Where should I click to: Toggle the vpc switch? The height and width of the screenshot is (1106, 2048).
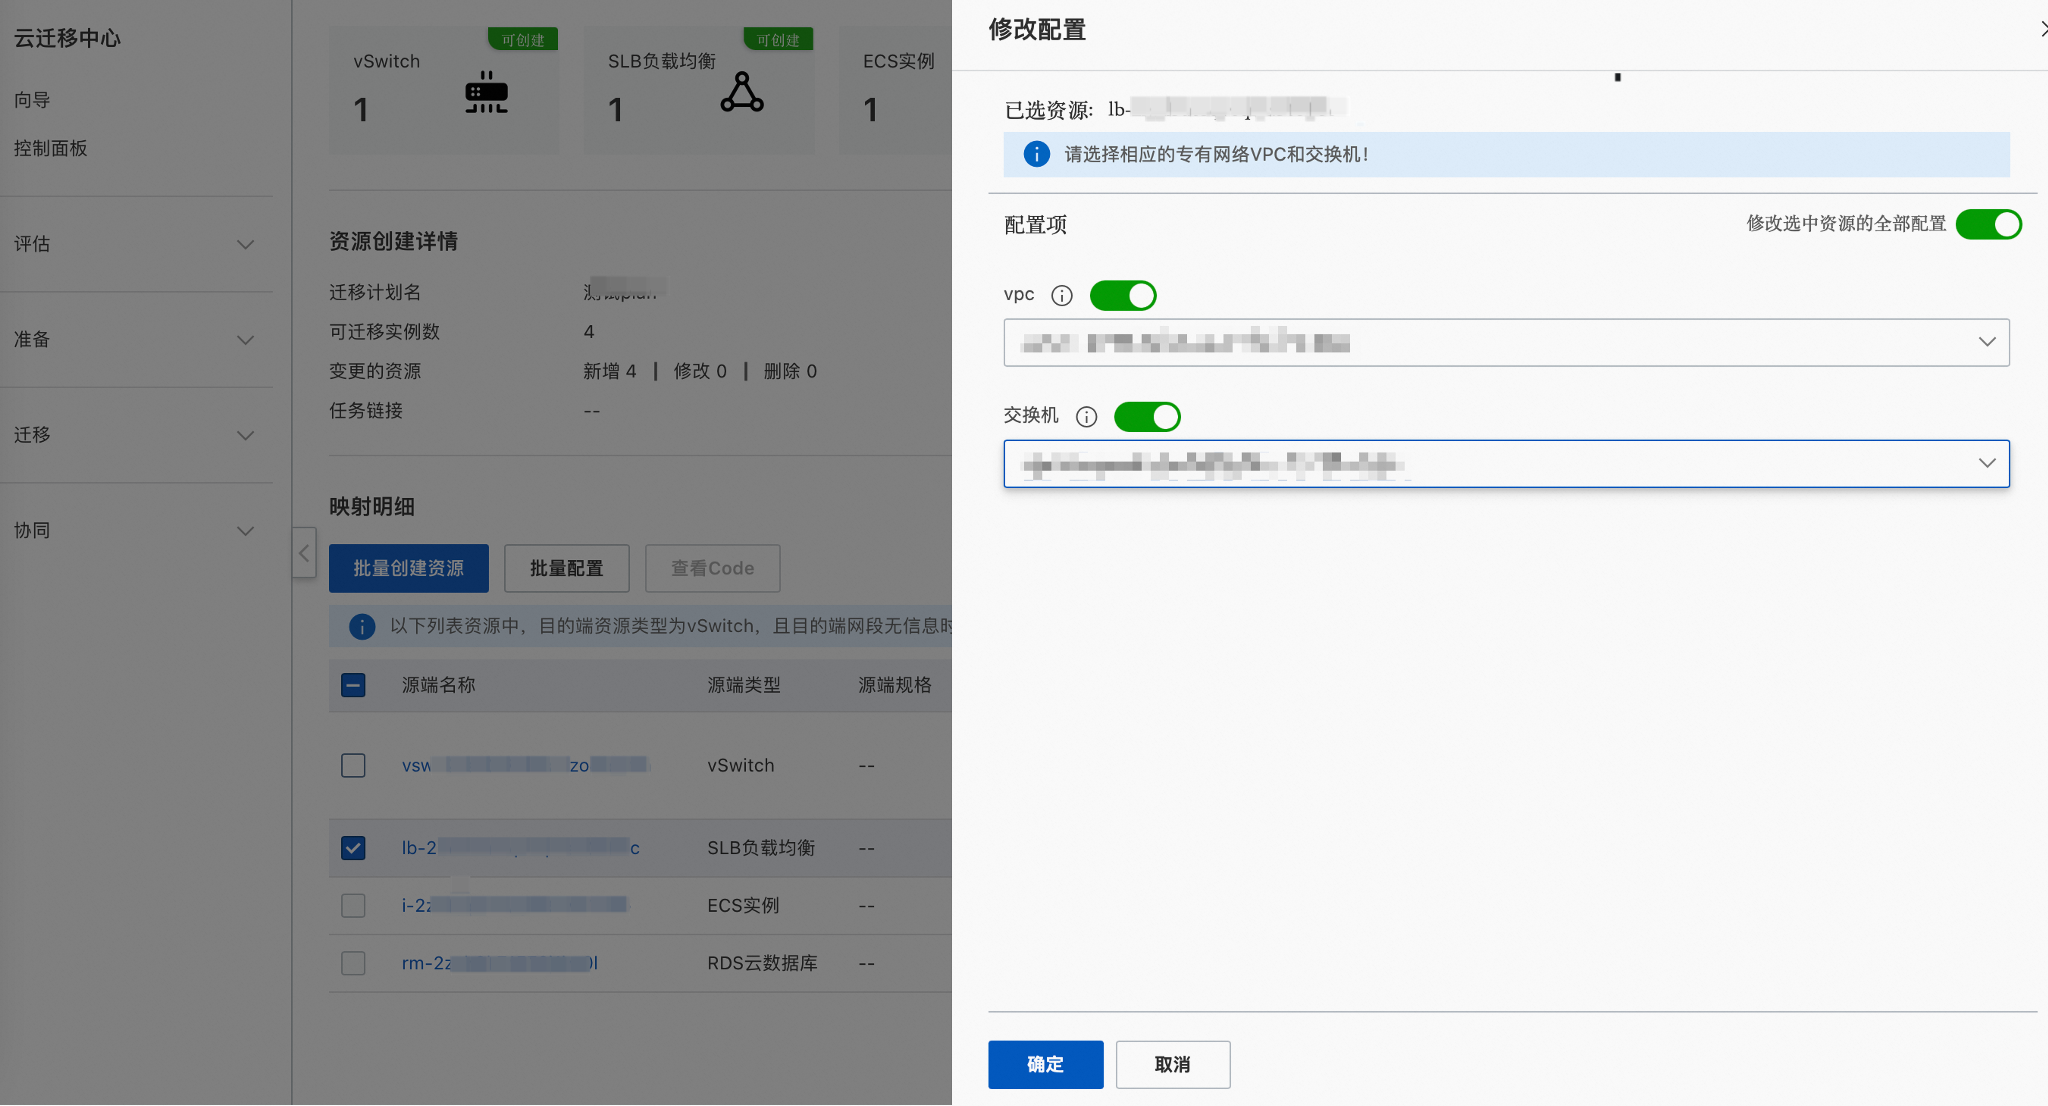[x=1123, y=295]
